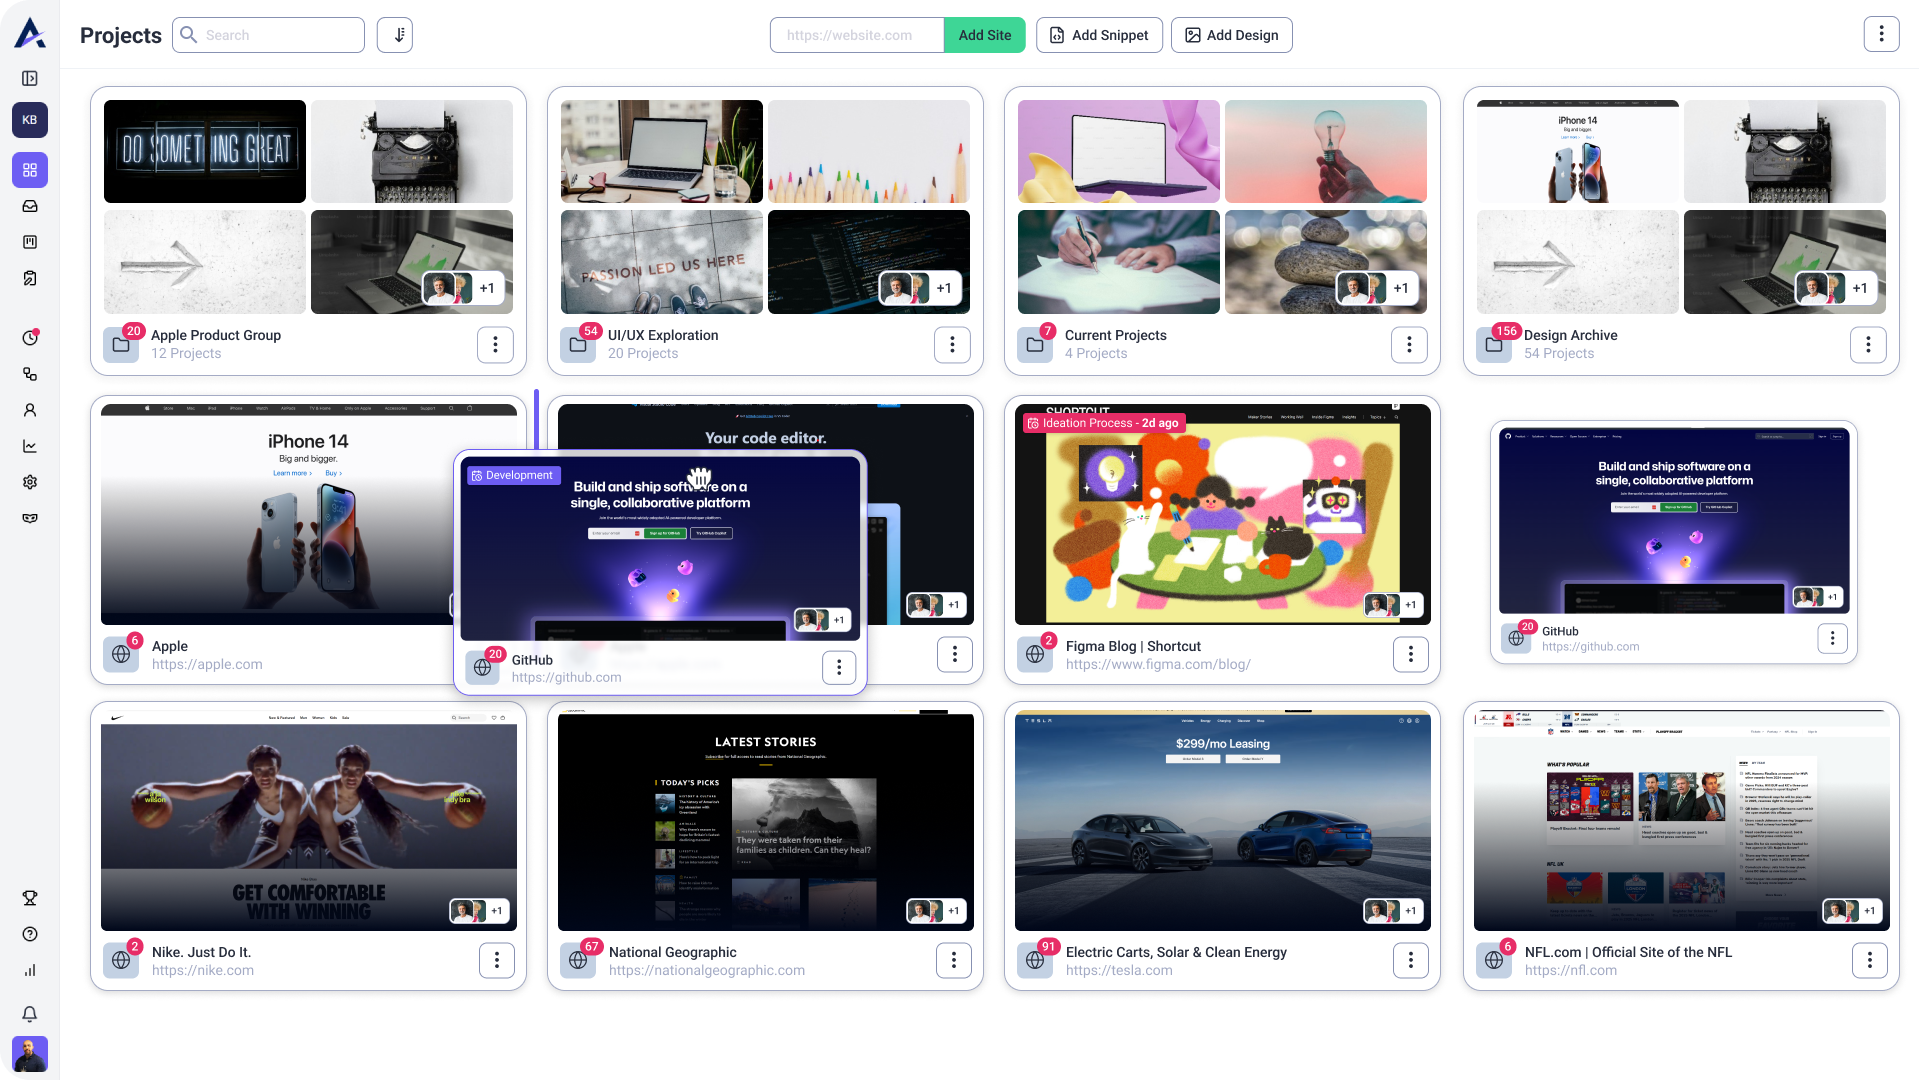The height and width of the screenshot is (1080, 1920).
Task: Open the mask icon in sidebar
Action: point(30,518)
